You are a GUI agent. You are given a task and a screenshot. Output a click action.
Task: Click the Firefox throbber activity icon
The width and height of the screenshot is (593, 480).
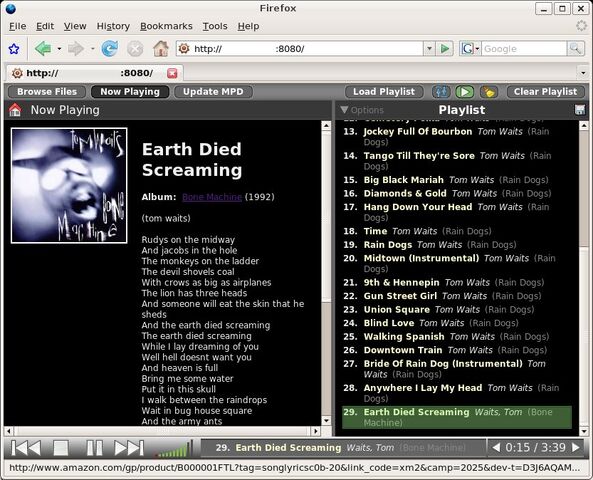(x=581, y=26)
